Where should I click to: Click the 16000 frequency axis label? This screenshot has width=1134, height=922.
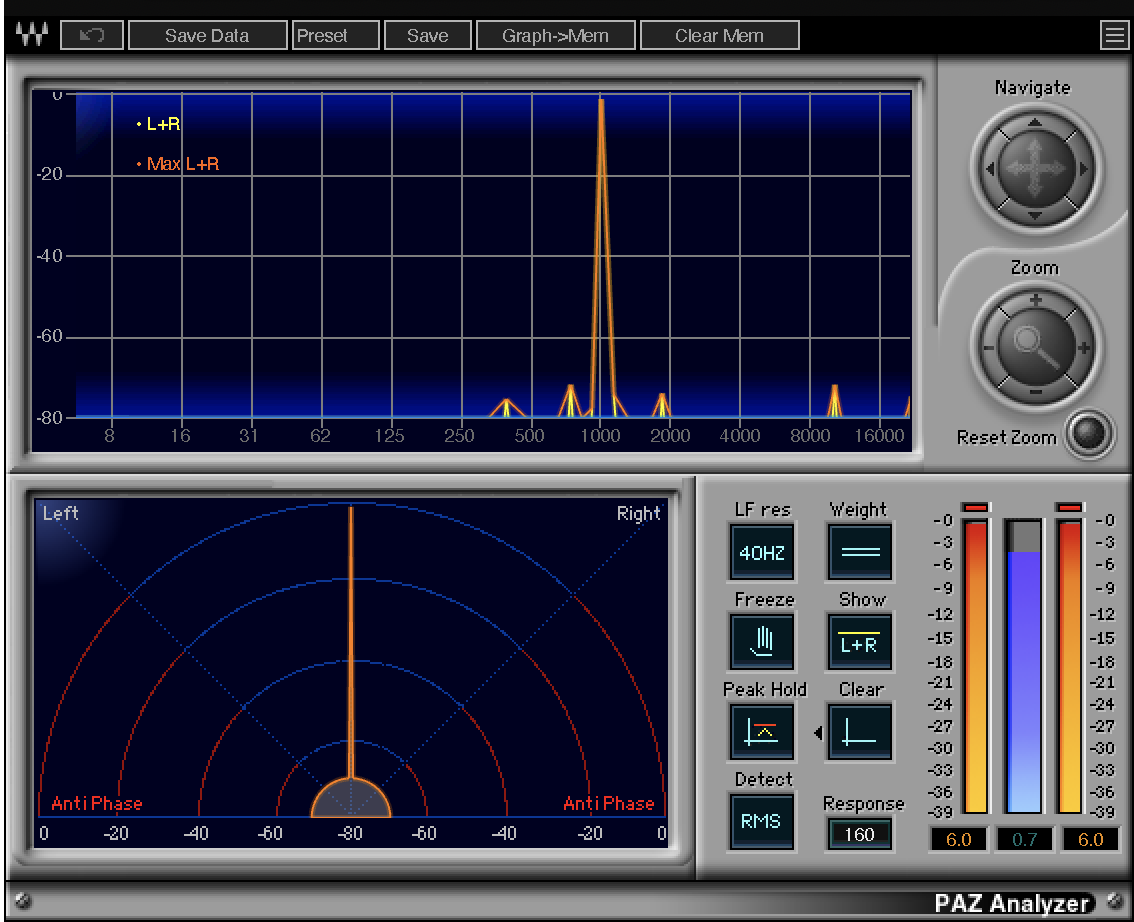(879, 435)
